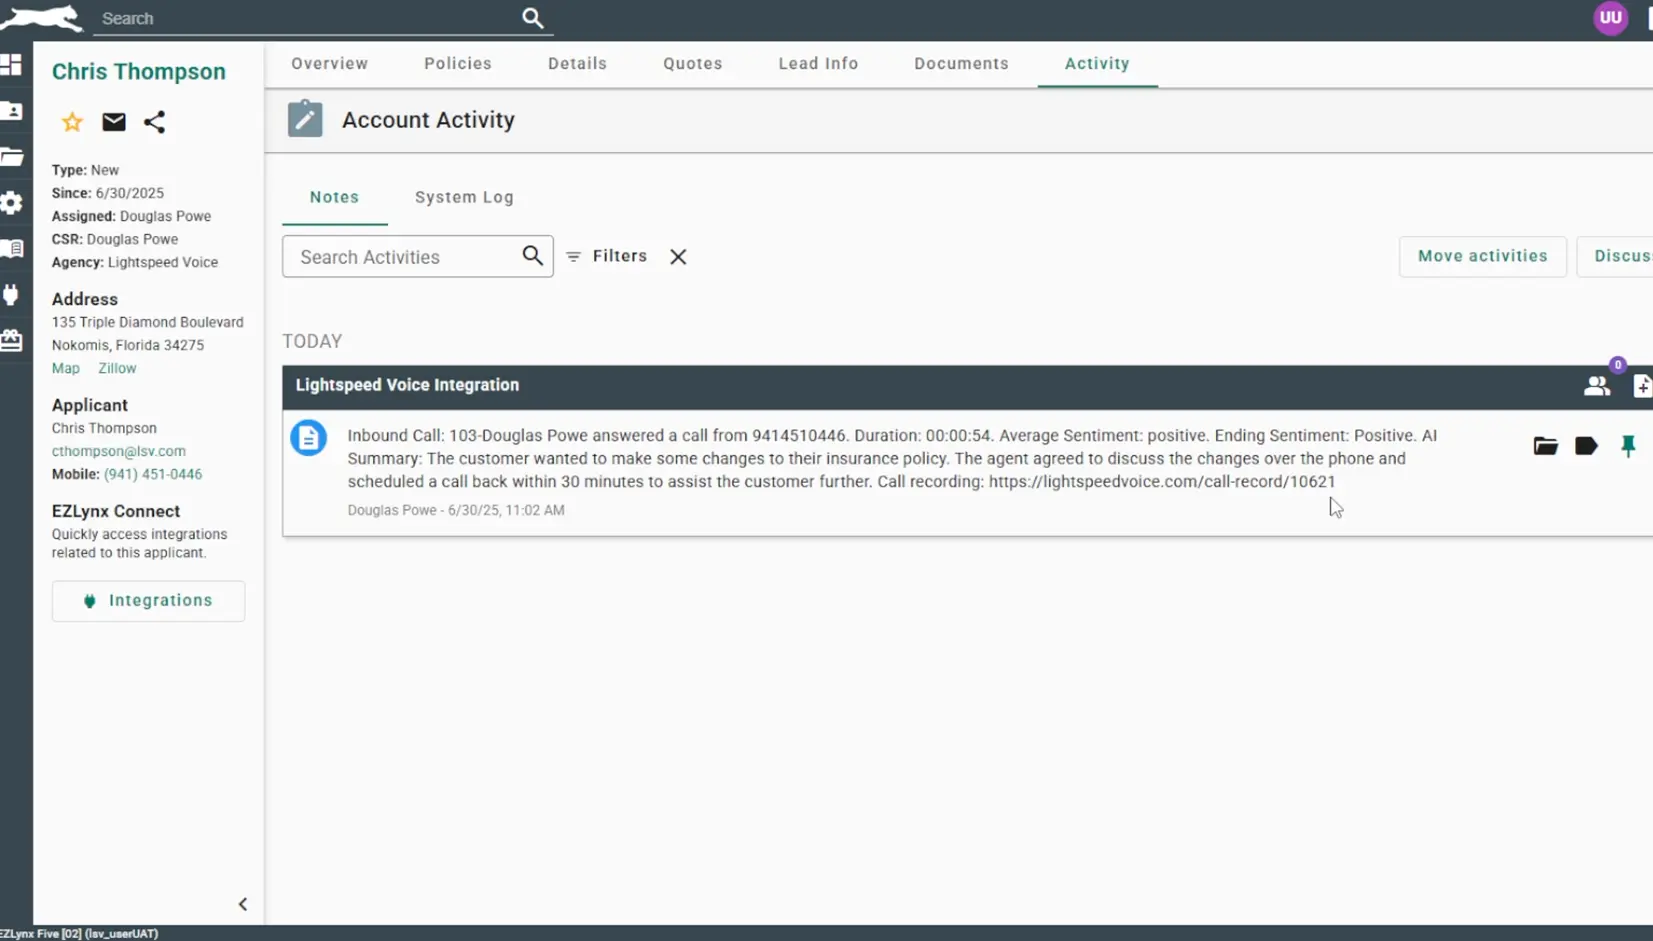The height and width of the screenshot is (941, 1653).
Task: Click the folder icon on the note
Action: [x=1545, y=446]
